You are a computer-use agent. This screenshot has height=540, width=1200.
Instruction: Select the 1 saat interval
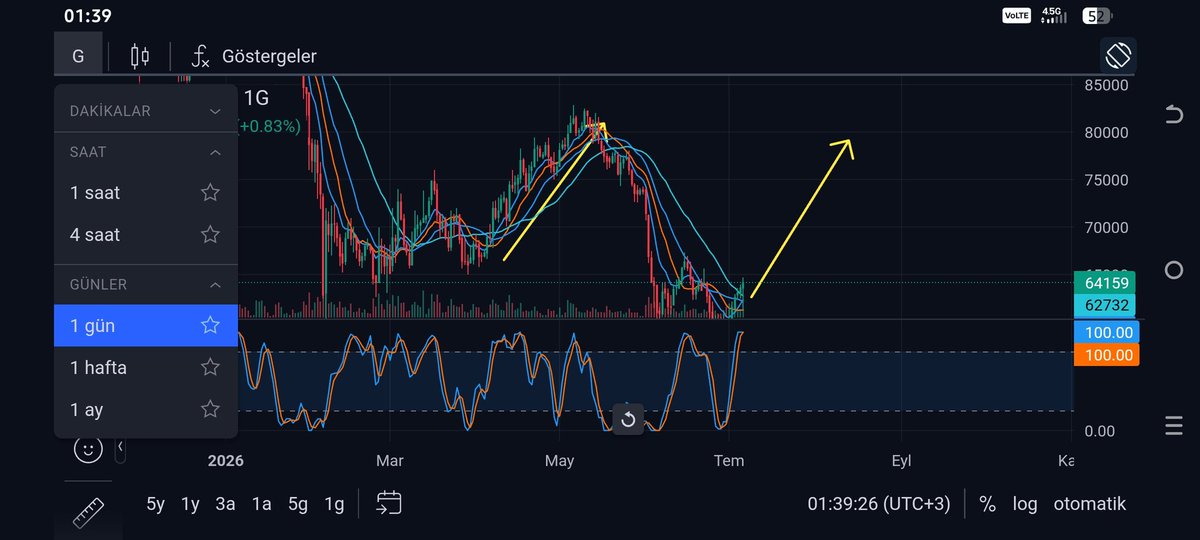[146, 193]
